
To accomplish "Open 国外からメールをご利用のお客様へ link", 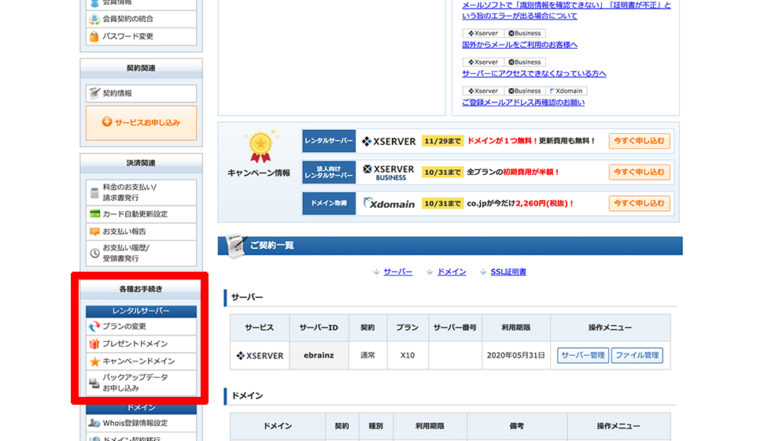I will pos(520,45).
